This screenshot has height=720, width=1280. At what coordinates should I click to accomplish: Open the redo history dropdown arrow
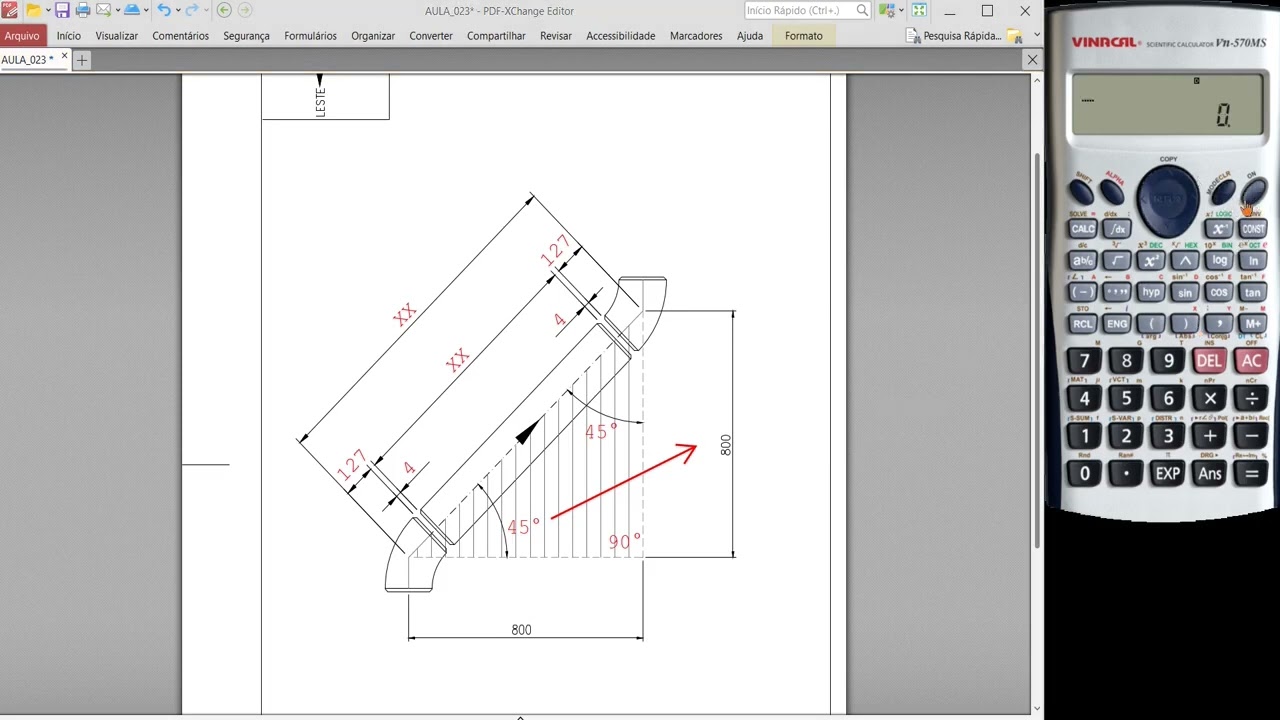click(x=206, y=10)
